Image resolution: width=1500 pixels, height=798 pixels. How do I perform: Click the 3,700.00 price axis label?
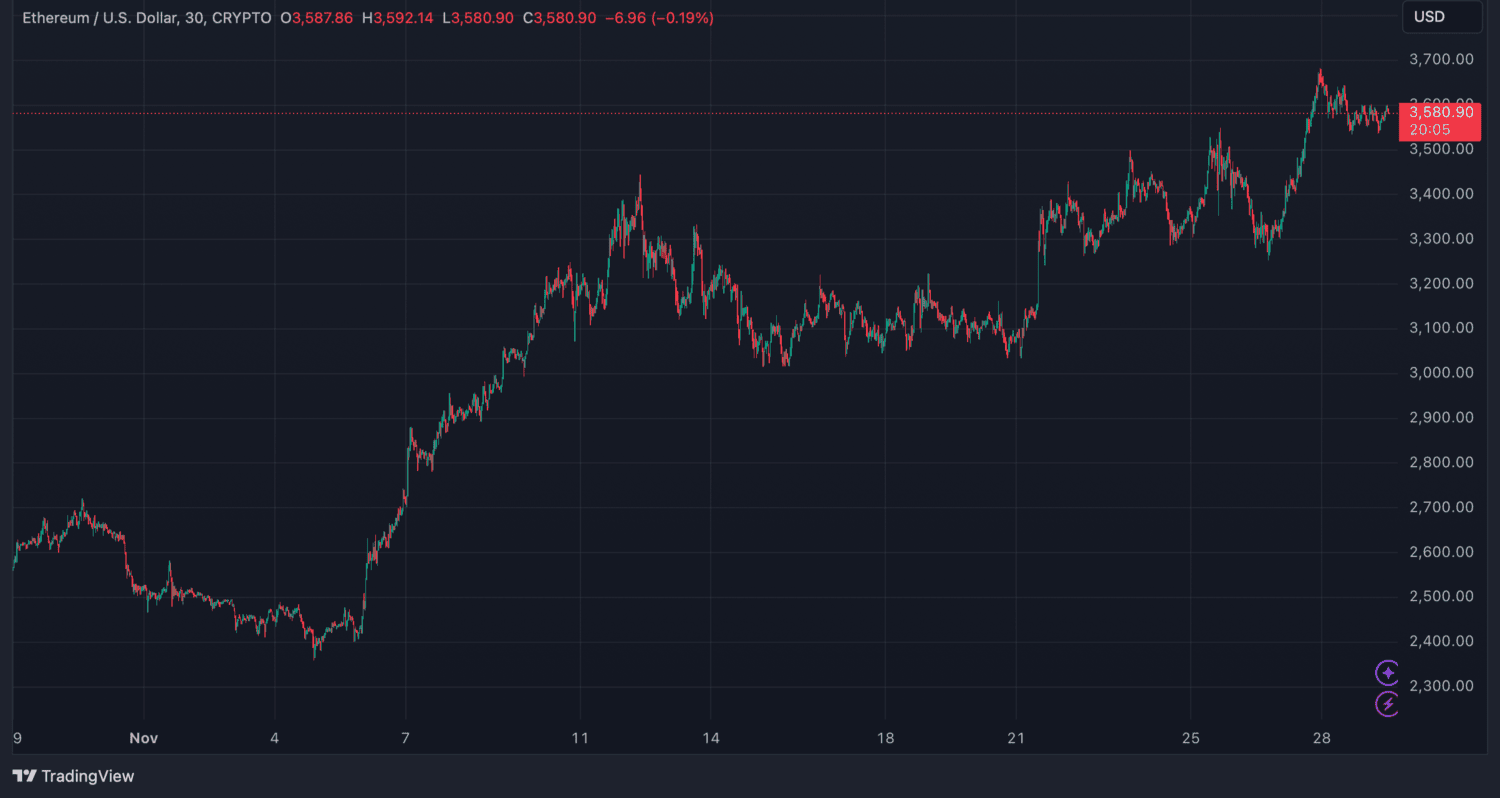(x=1439, y=60)
